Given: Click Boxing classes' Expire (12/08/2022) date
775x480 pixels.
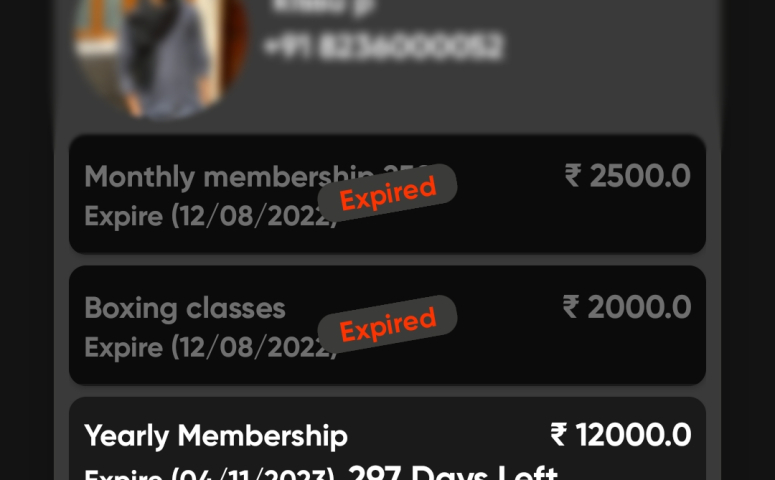Looking at the screenshot, I should point(211,348).
